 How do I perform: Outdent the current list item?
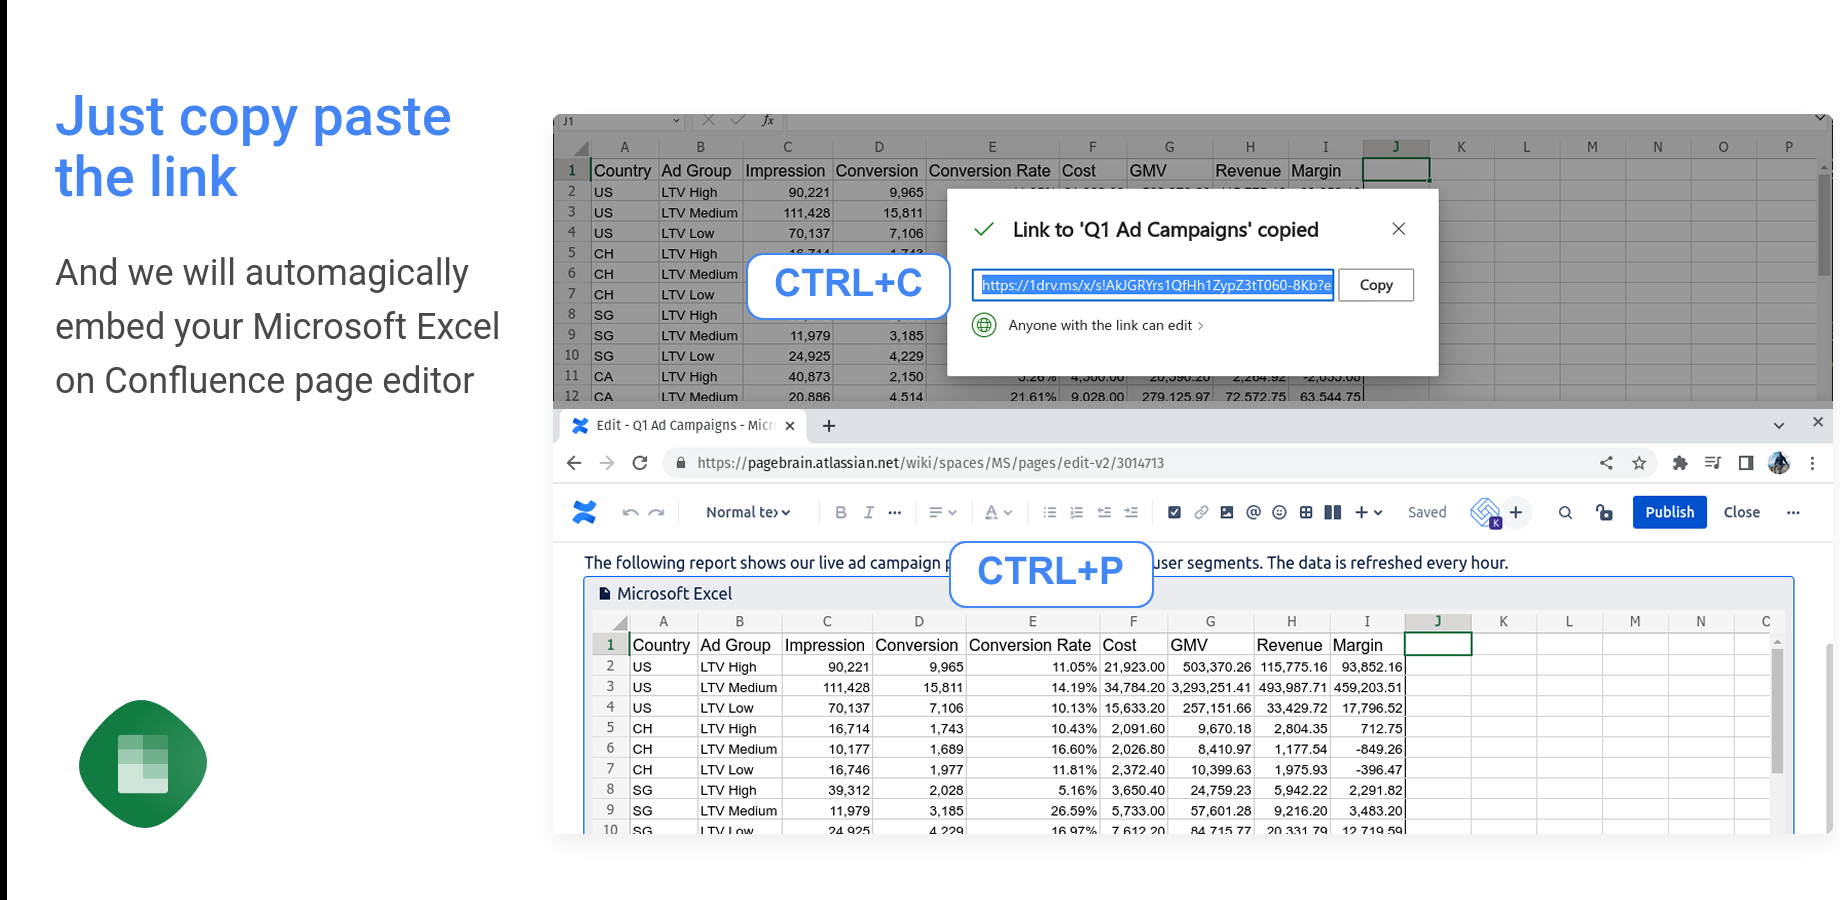pos(1104,512)
